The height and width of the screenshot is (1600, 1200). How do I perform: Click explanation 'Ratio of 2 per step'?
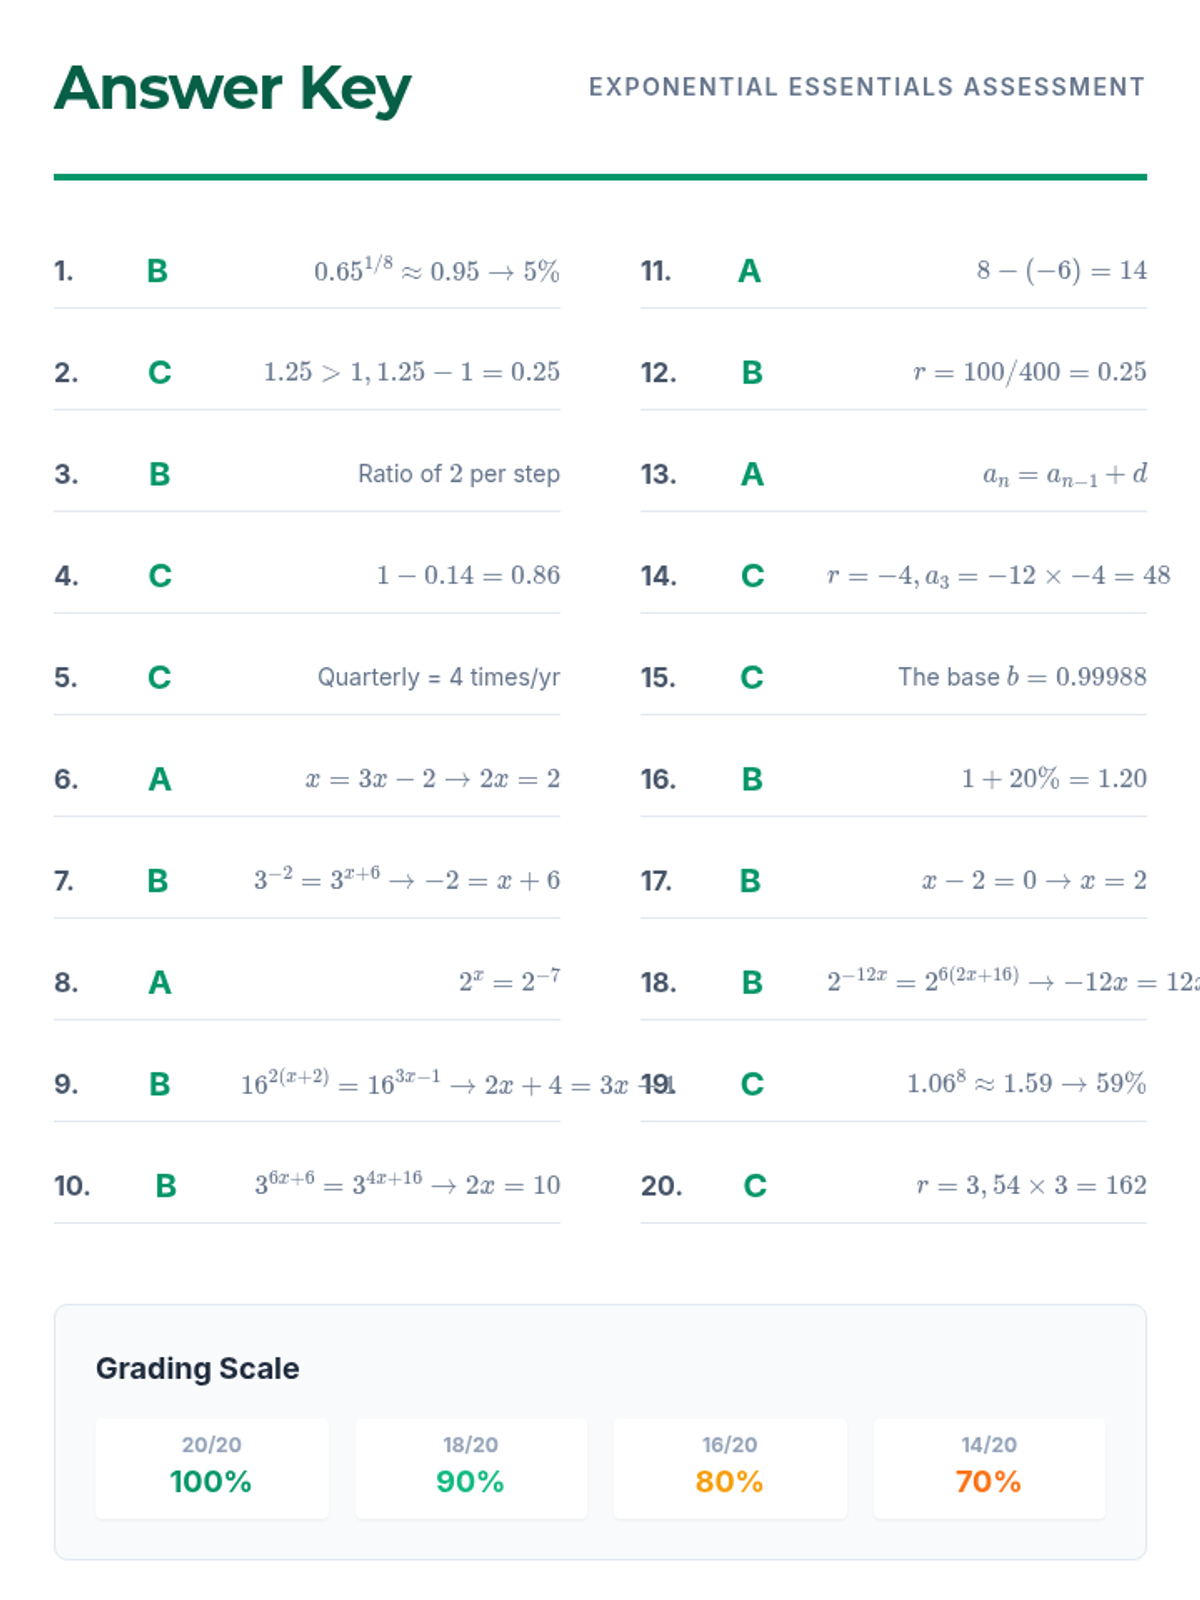[458, 474]
